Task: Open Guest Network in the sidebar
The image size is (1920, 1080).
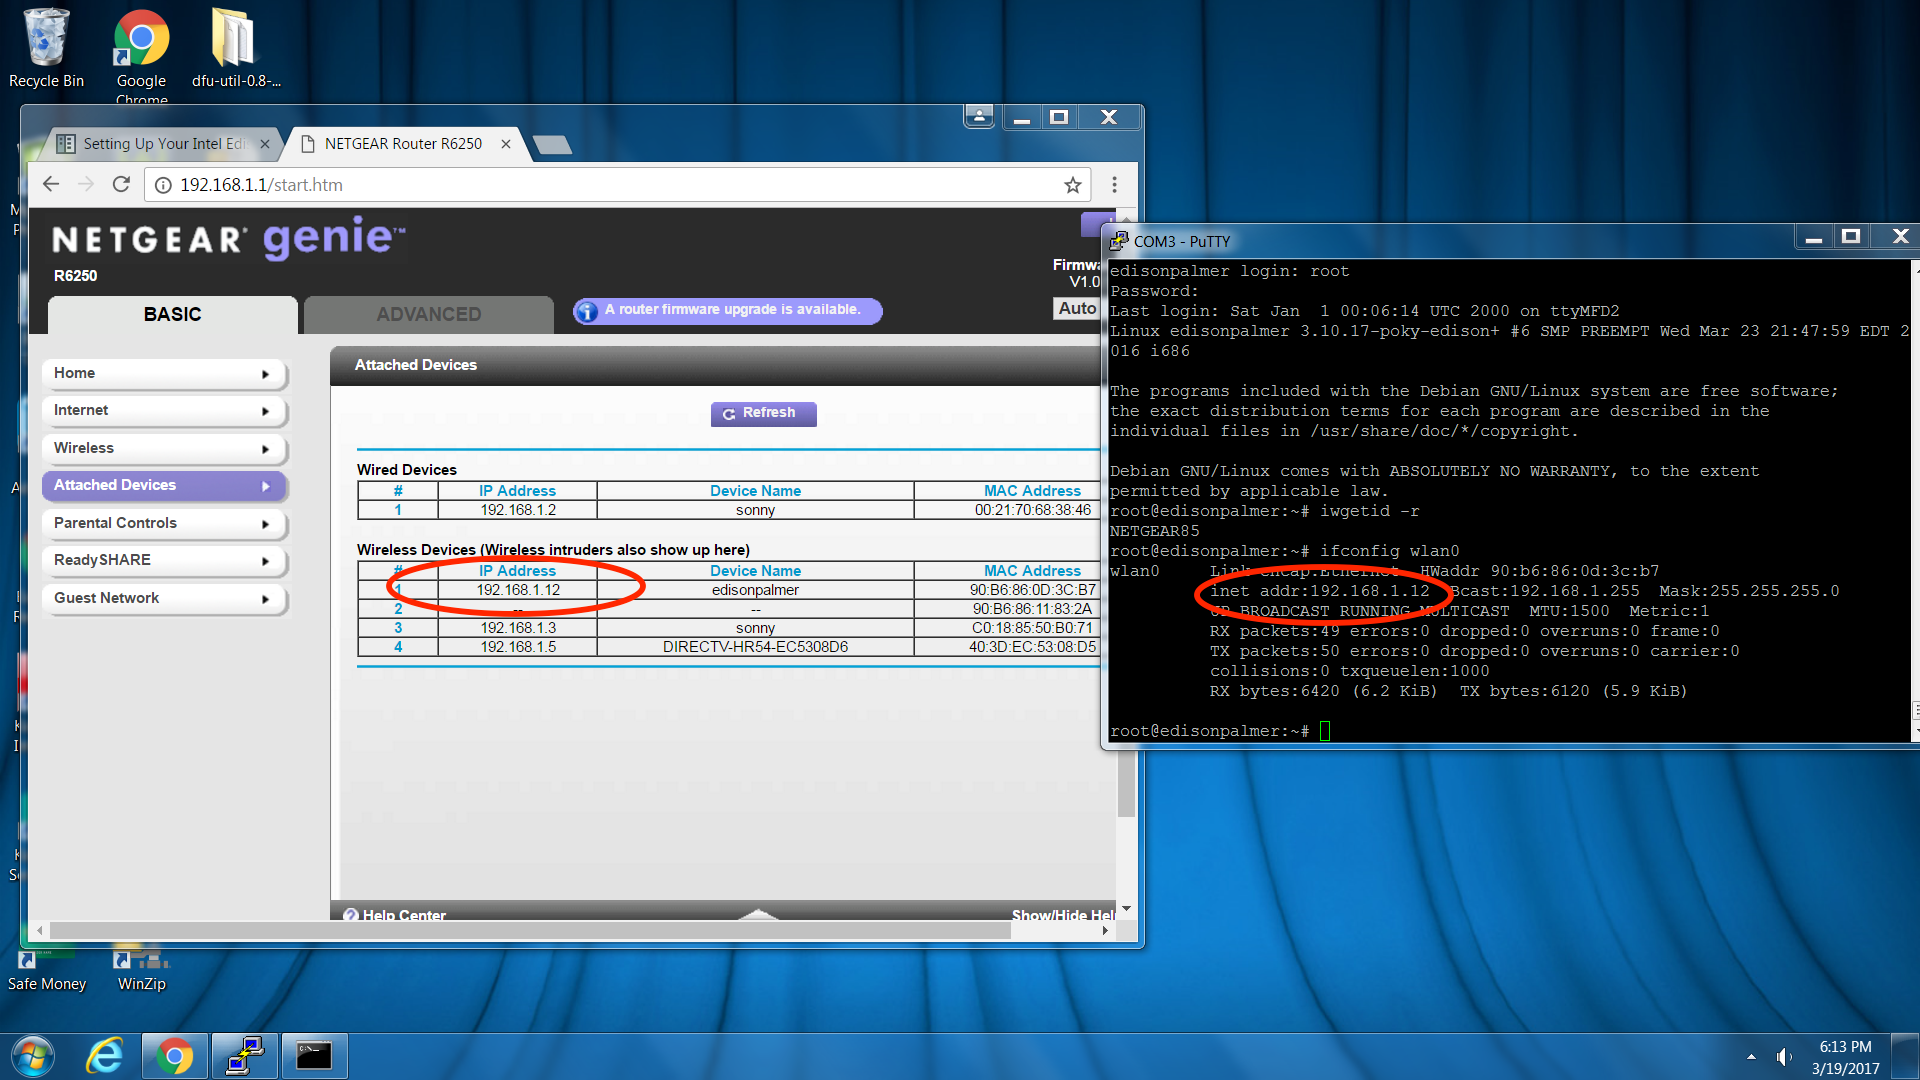Action: (164, 598)
